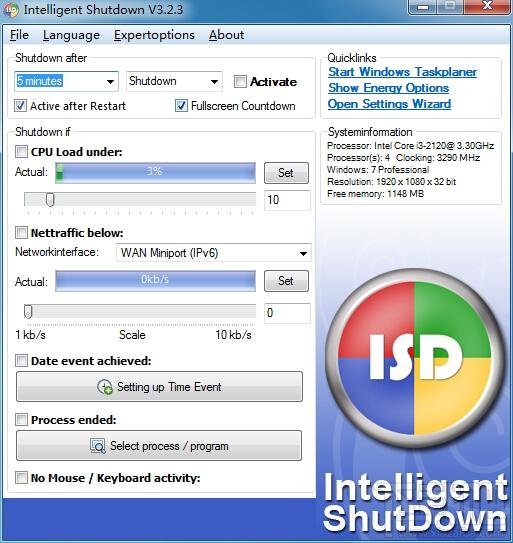The width and height of the screenshot is (513, 543).
Task: Uncheck Active after Restart
Action: [20, 106]
